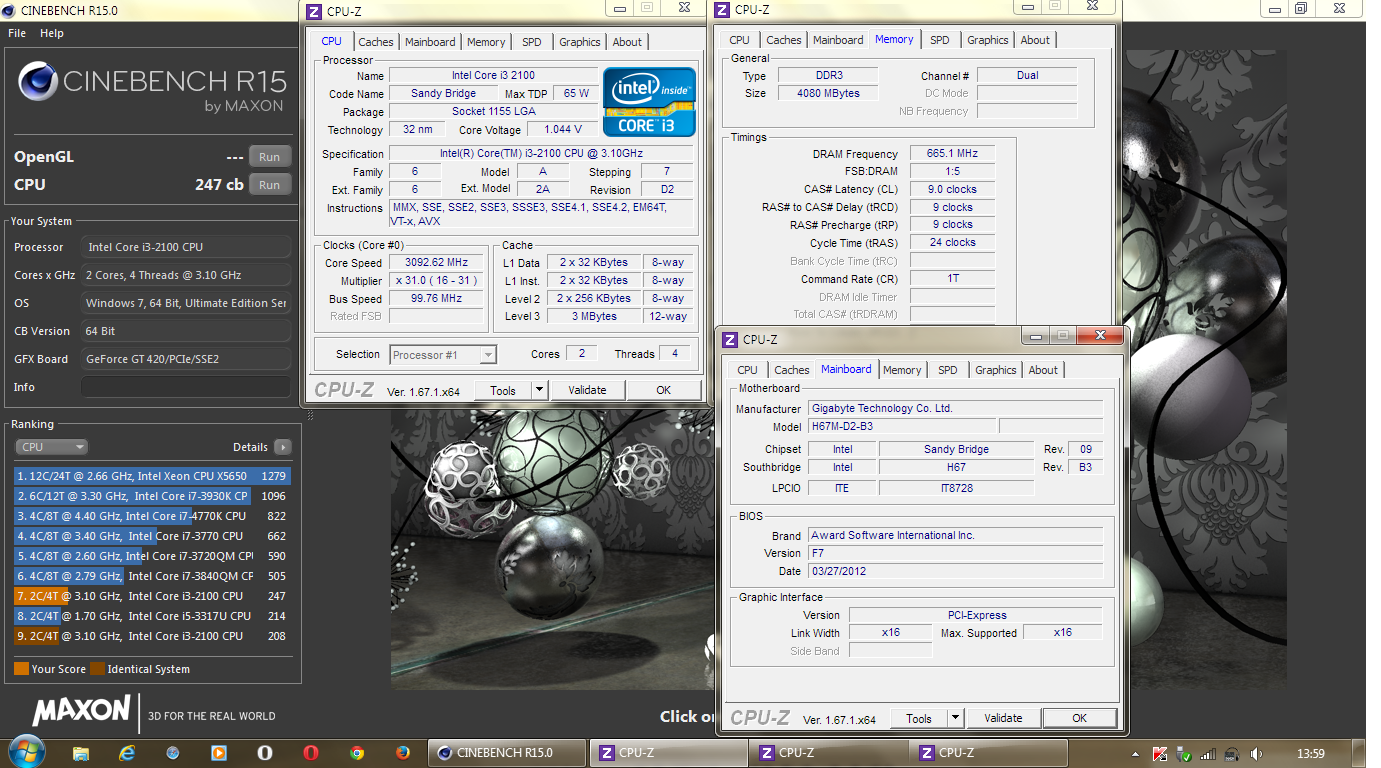Open the media player taskbar icon
This screenshot has height=768, width=1381.
pos(219,752)
